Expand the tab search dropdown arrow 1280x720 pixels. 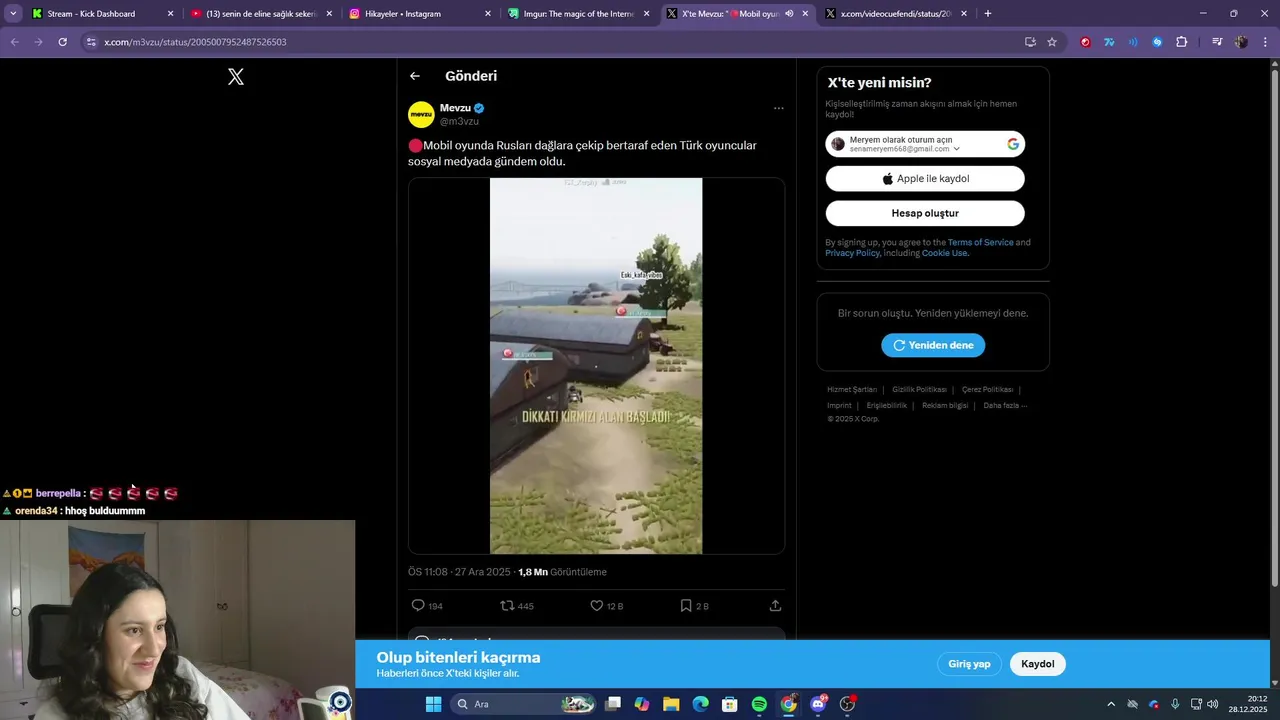(13, 14)
